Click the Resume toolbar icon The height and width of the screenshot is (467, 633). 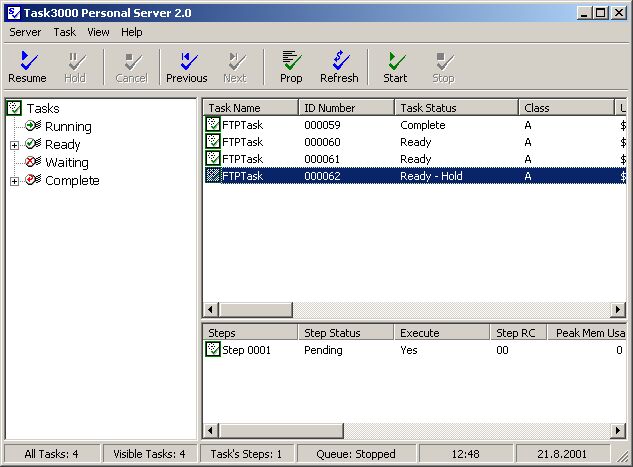tap(27, 67)
